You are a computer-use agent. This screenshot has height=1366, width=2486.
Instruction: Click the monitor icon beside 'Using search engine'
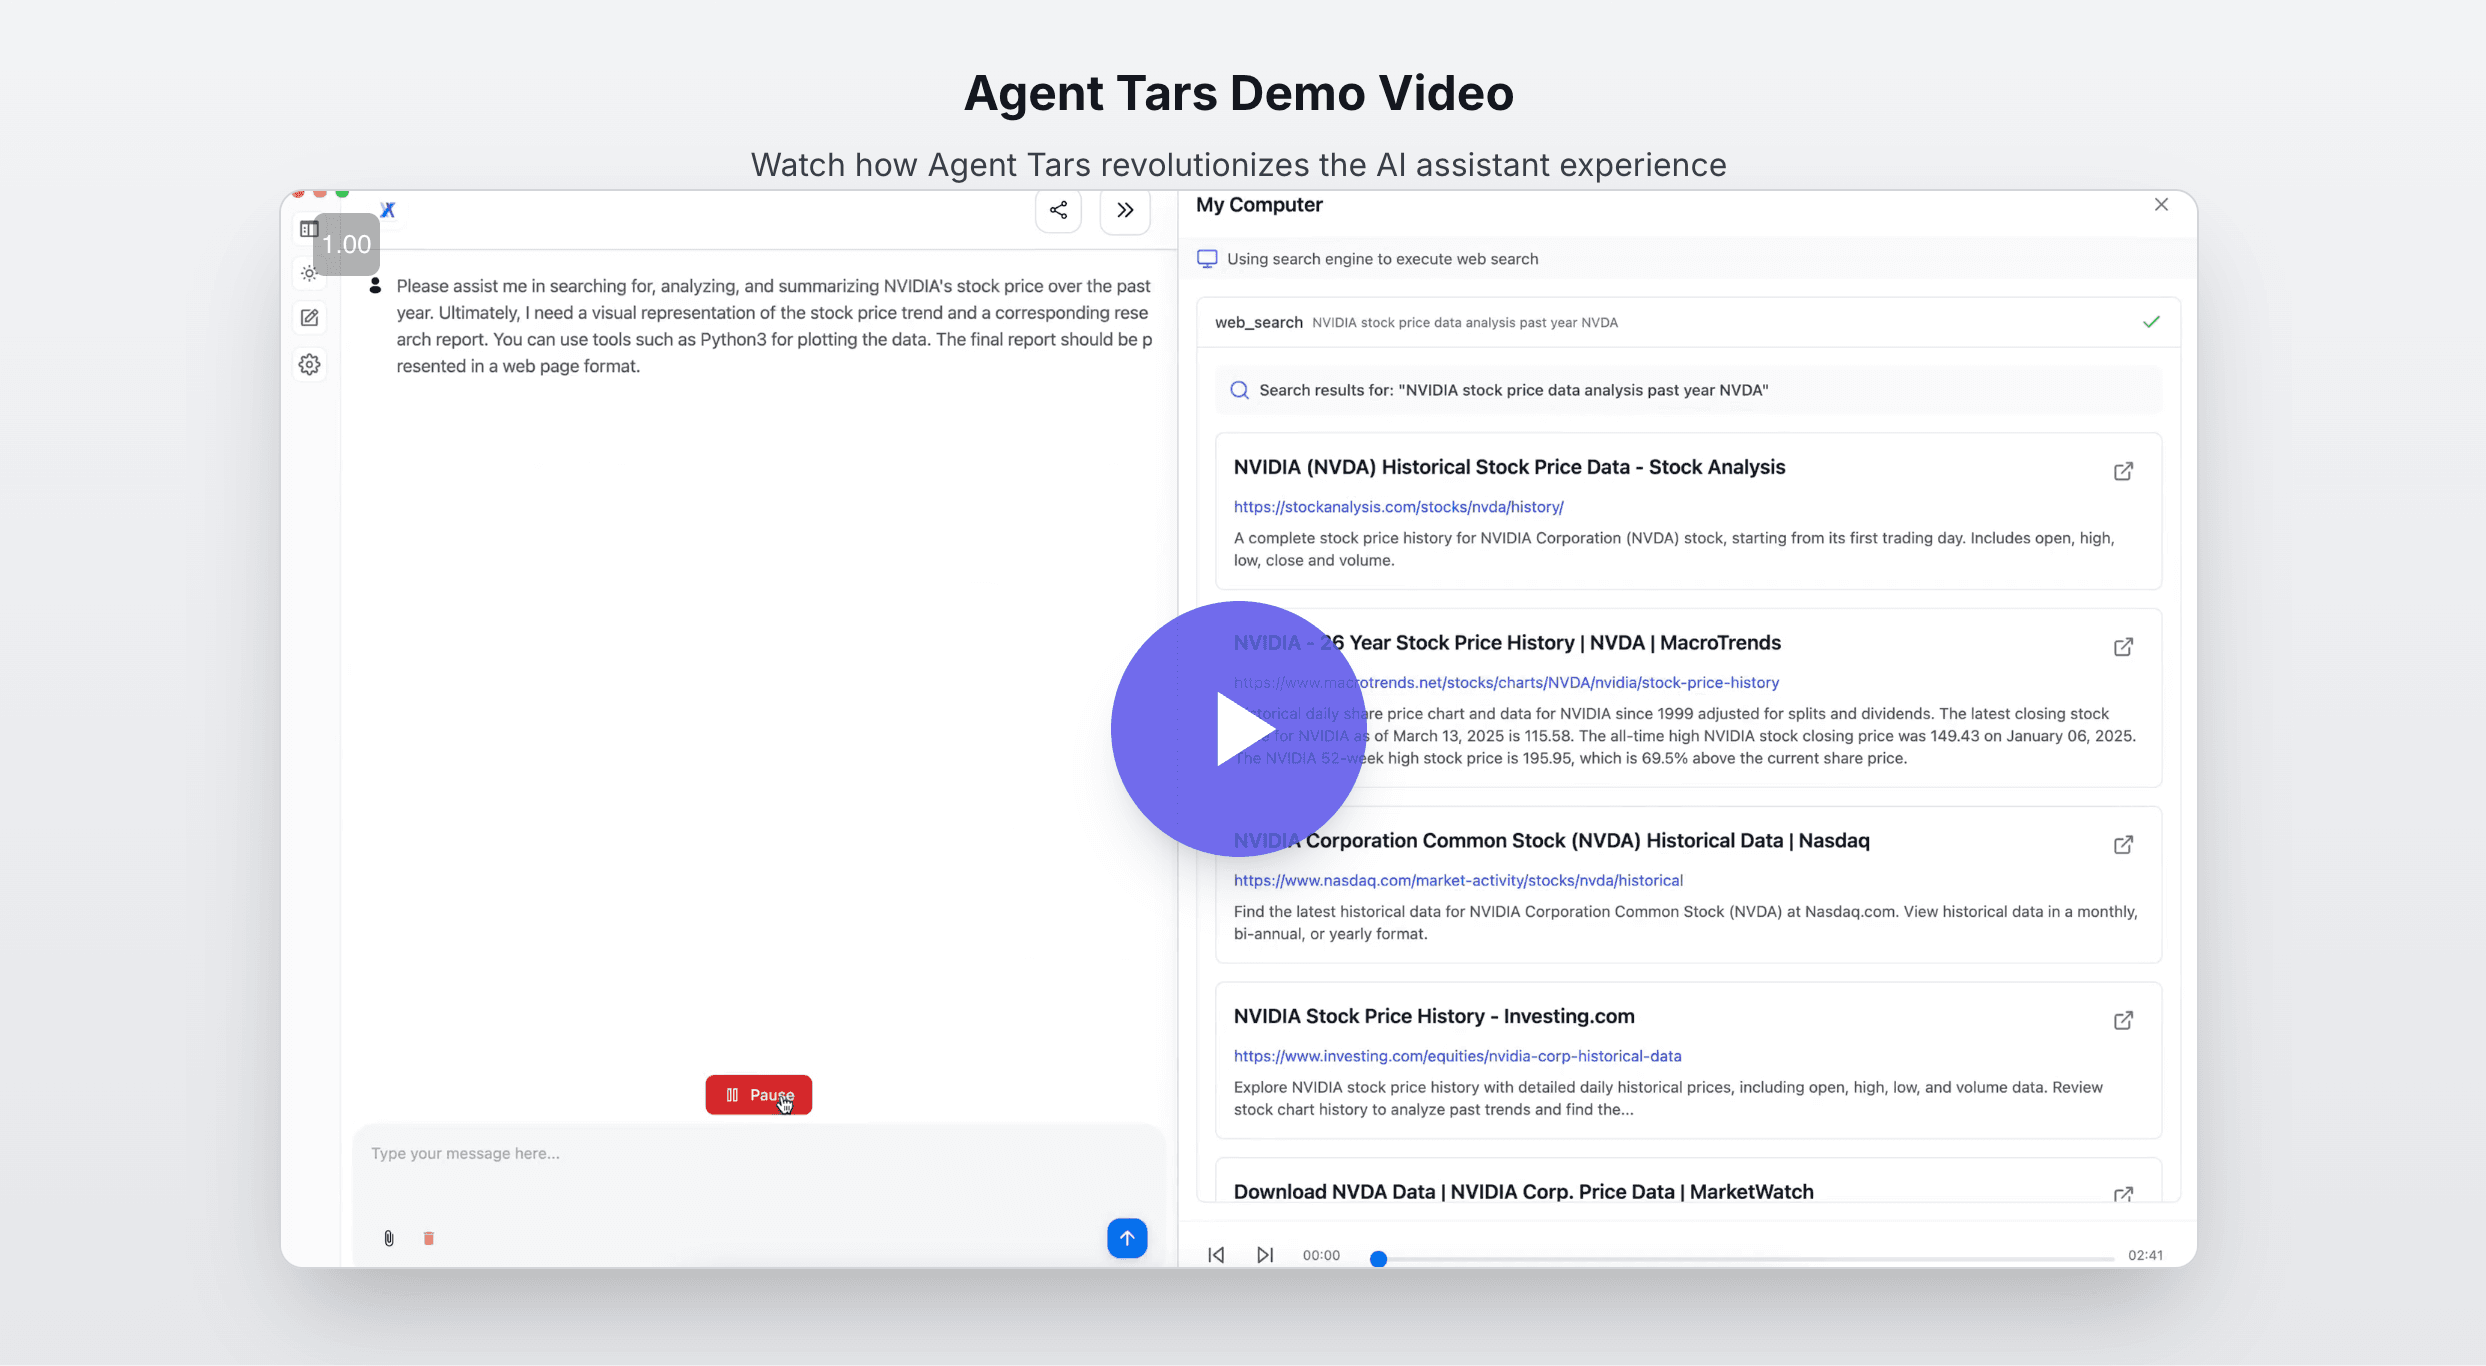[x=1207, y=259]
